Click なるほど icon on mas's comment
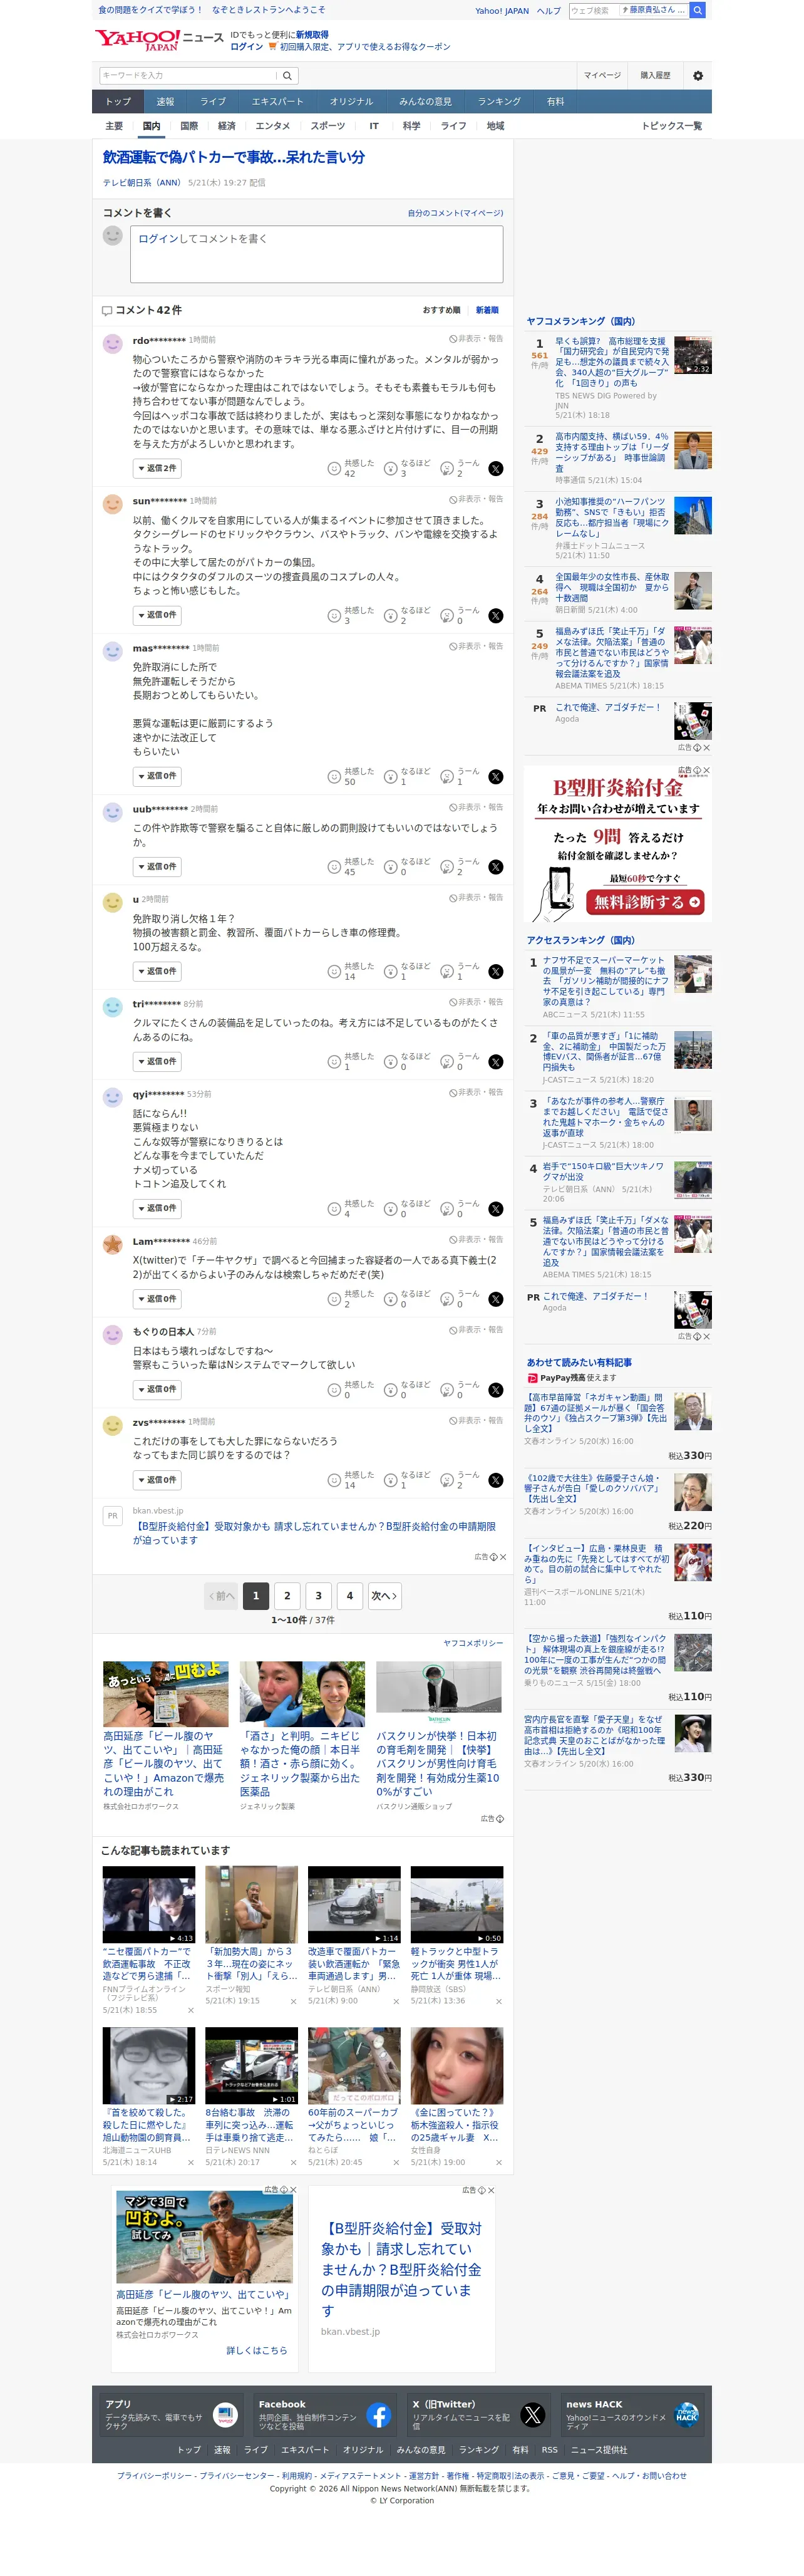 (391, 777)
